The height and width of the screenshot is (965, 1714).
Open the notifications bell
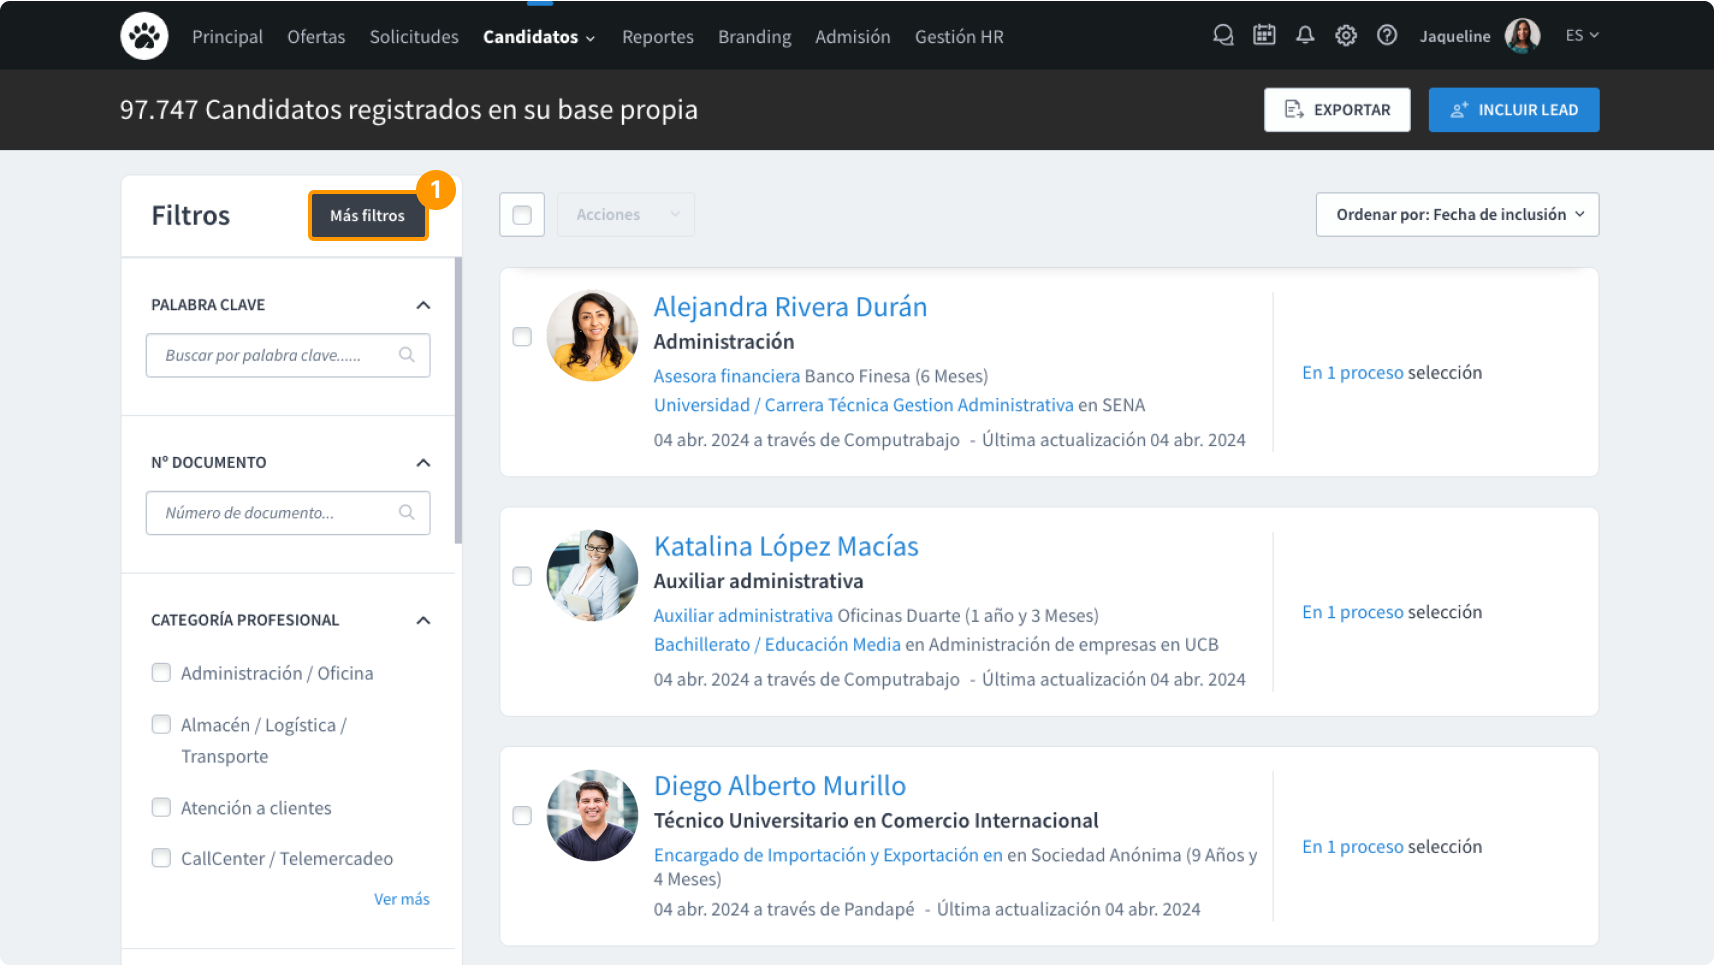(1305, 36)
